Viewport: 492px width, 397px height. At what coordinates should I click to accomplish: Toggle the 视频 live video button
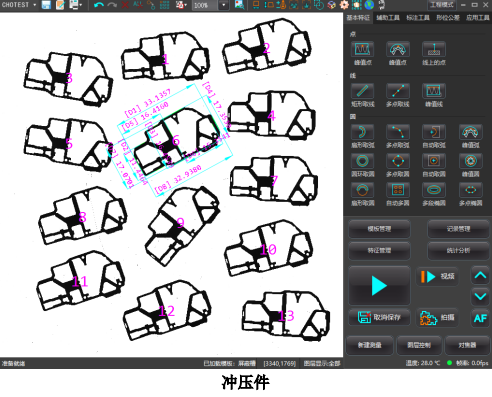tap(437, 276)
